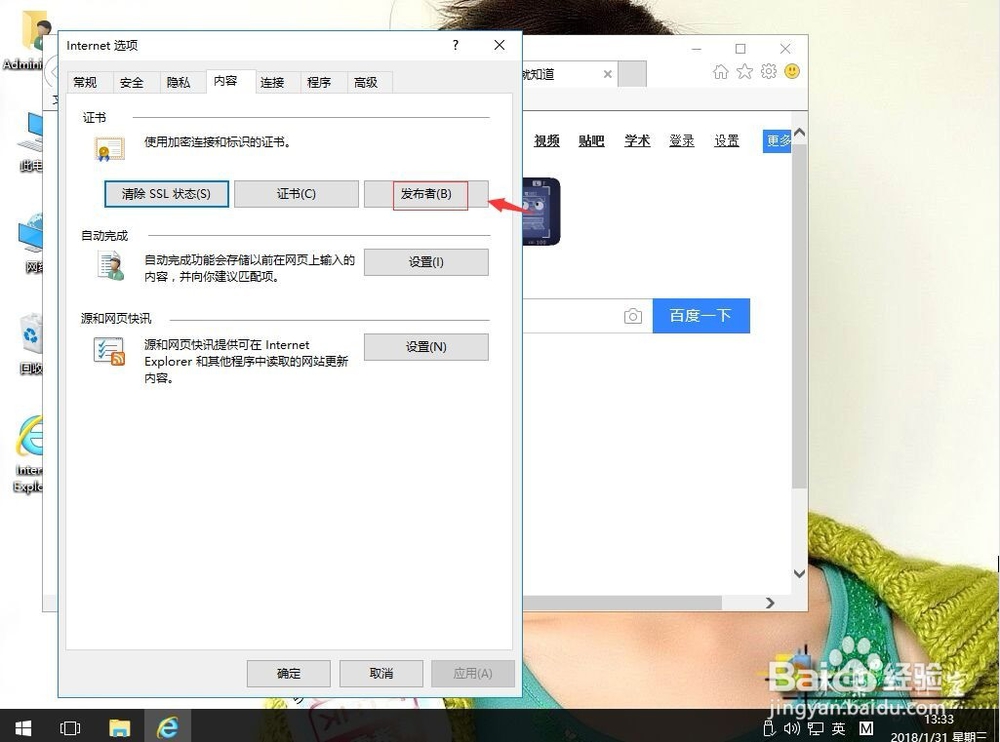The height and width of the screenshot is (742, 1000).
Task: Open the Windows Start menu
Action: tap(23, 728)
